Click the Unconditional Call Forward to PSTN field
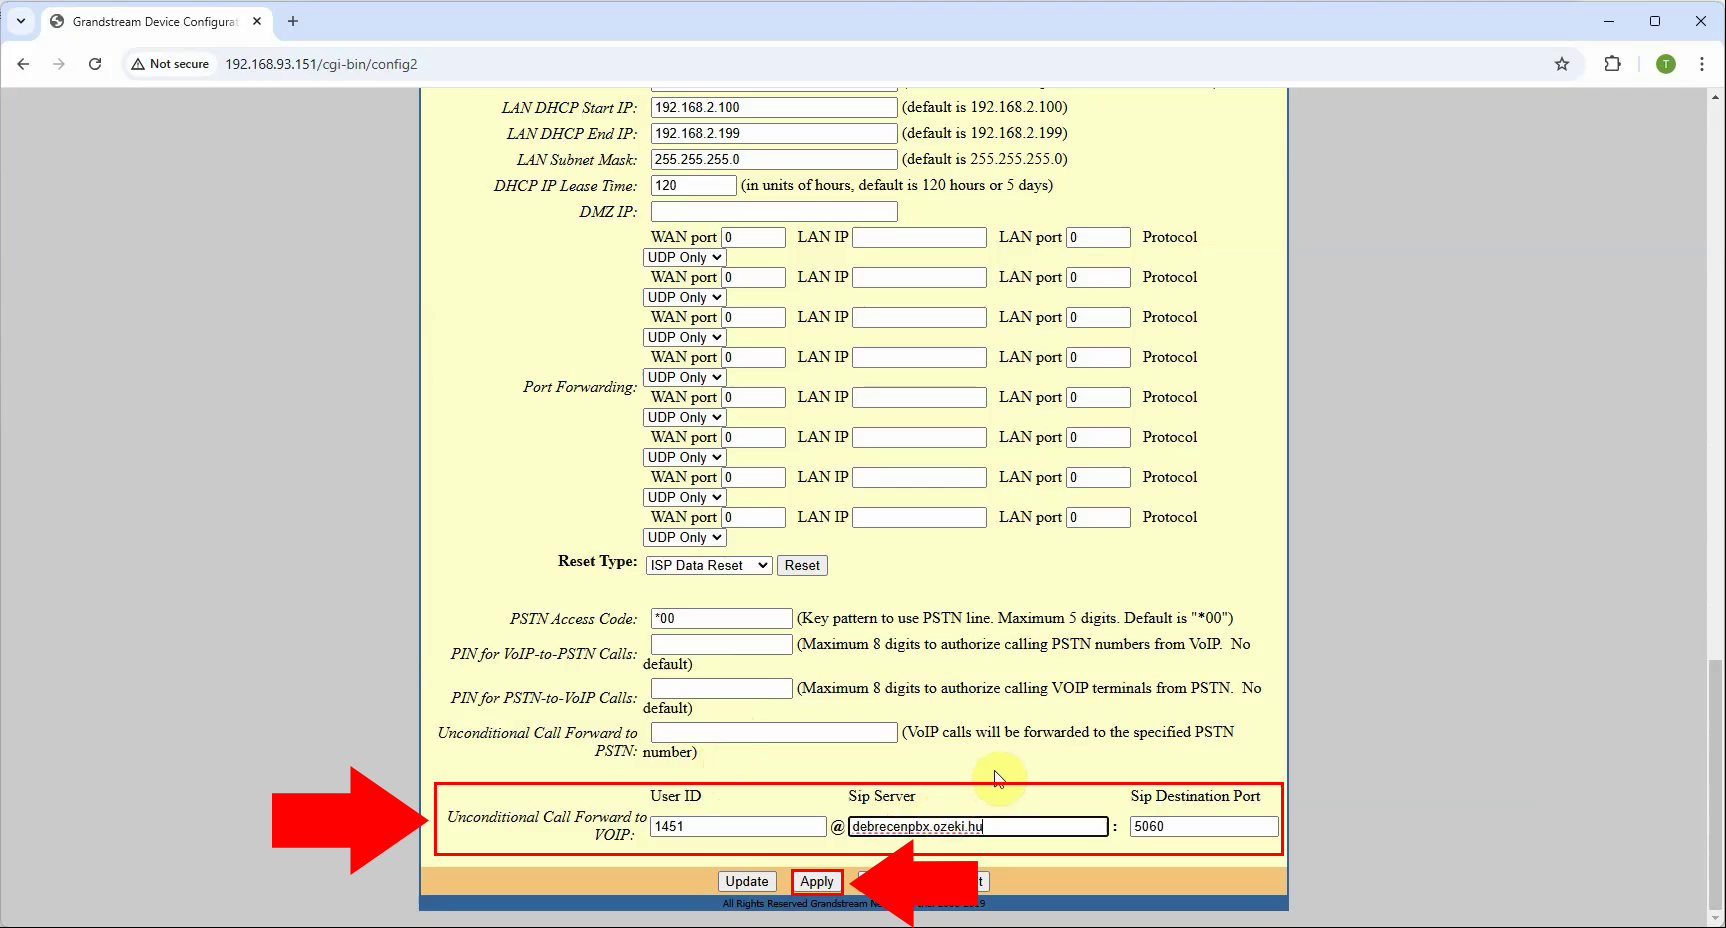The image size is (1726, 928). [774, 732]
